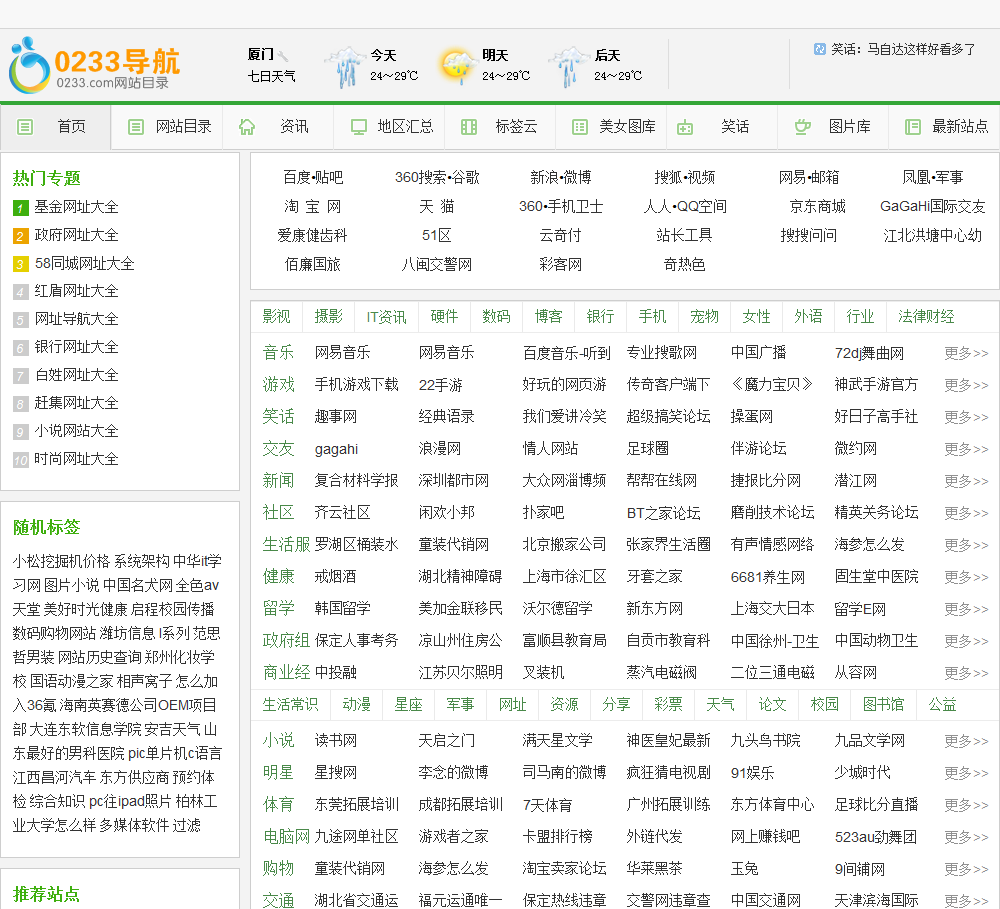Open the 百度•贴吧 link
Viewport: 1000px width, 909px height.
[312, 177]
